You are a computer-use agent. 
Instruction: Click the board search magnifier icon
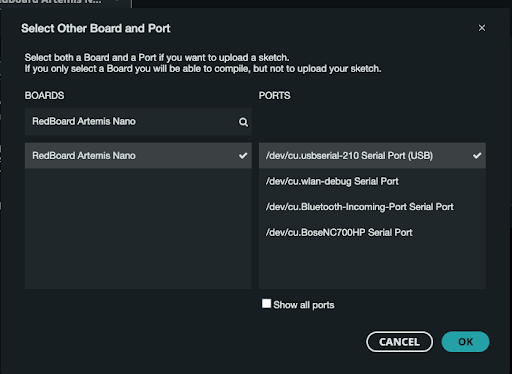pyautogui.click(x=243, y=122)
